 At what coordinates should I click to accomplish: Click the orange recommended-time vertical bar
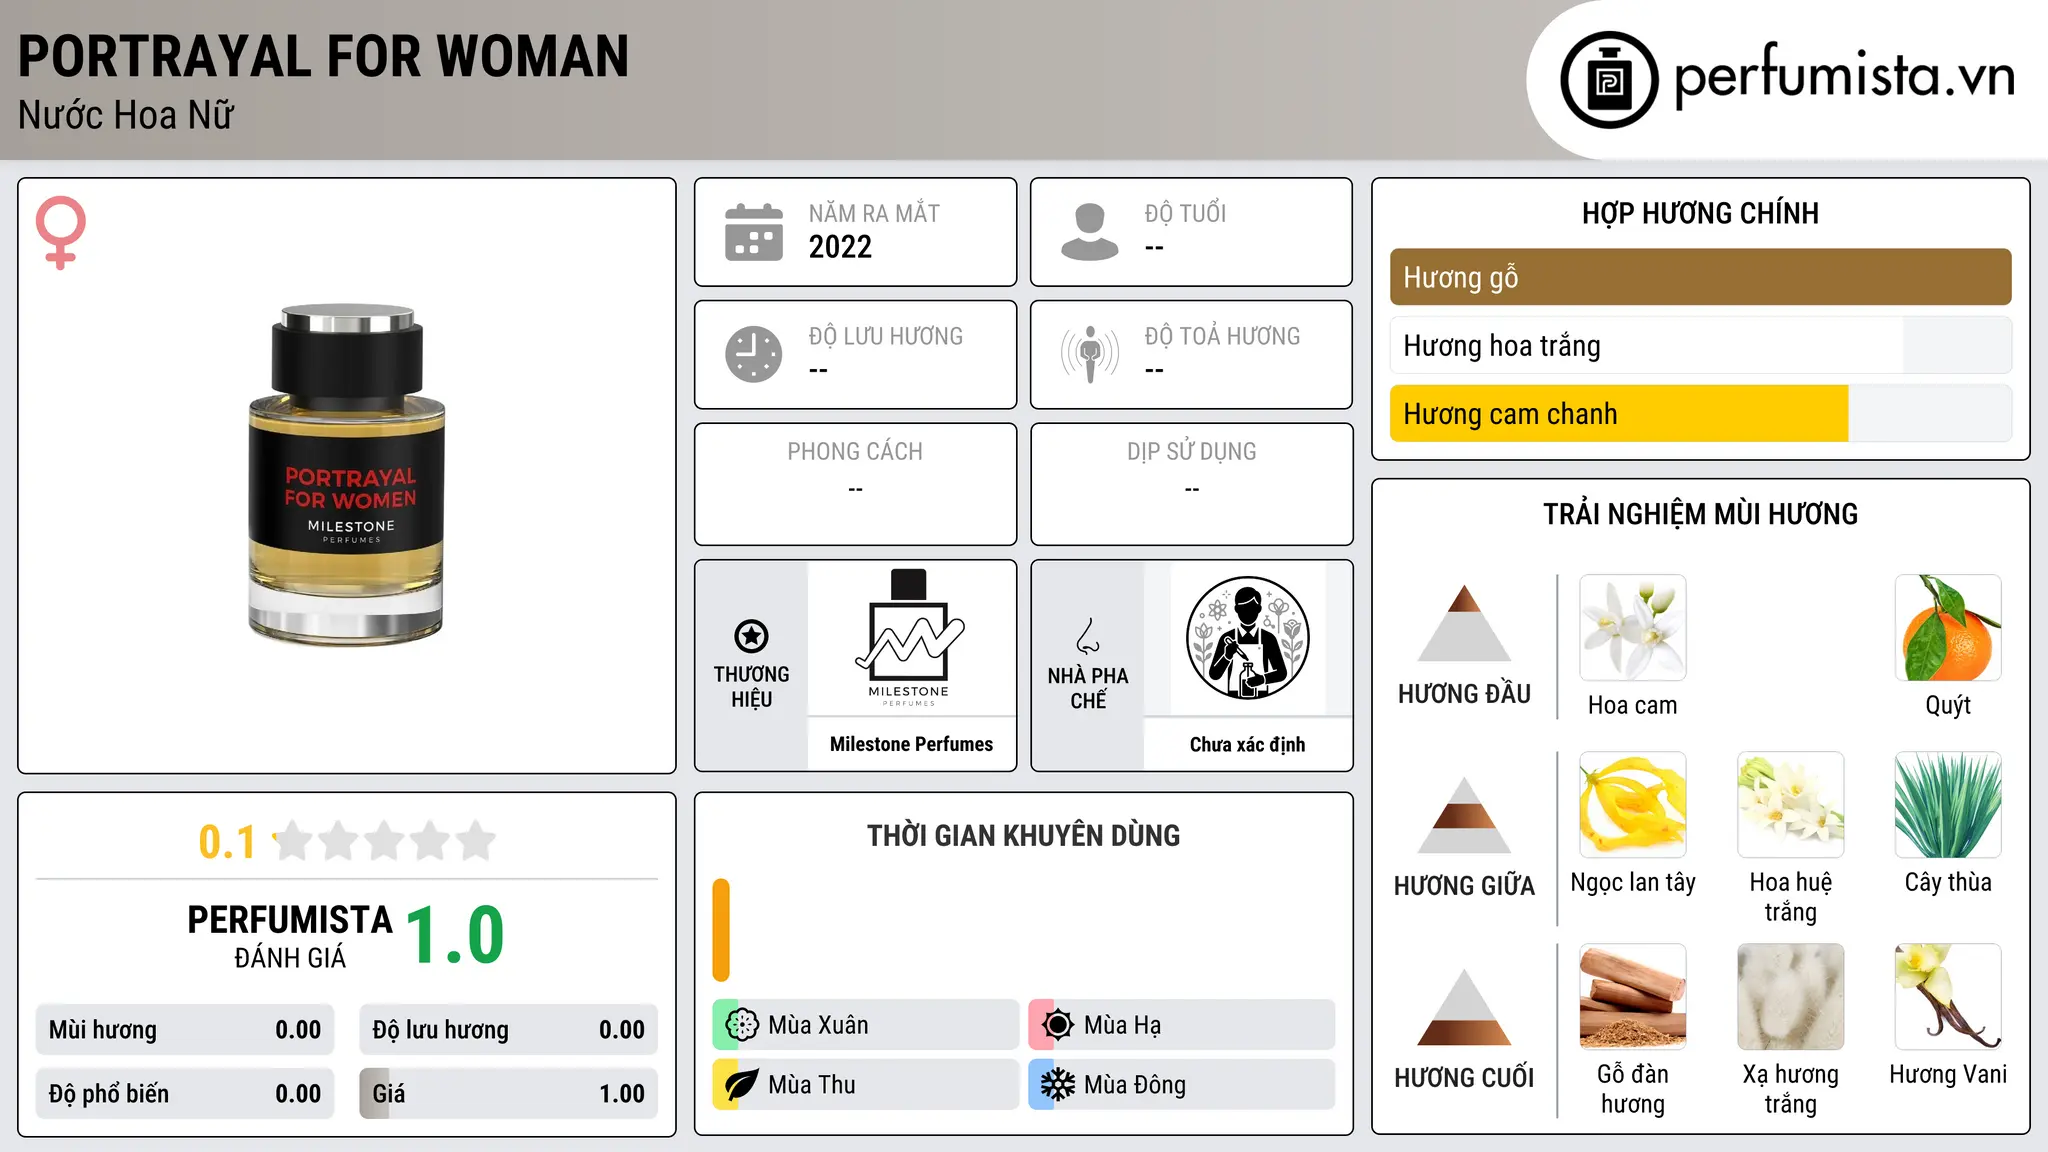click(x=721, y=930)
